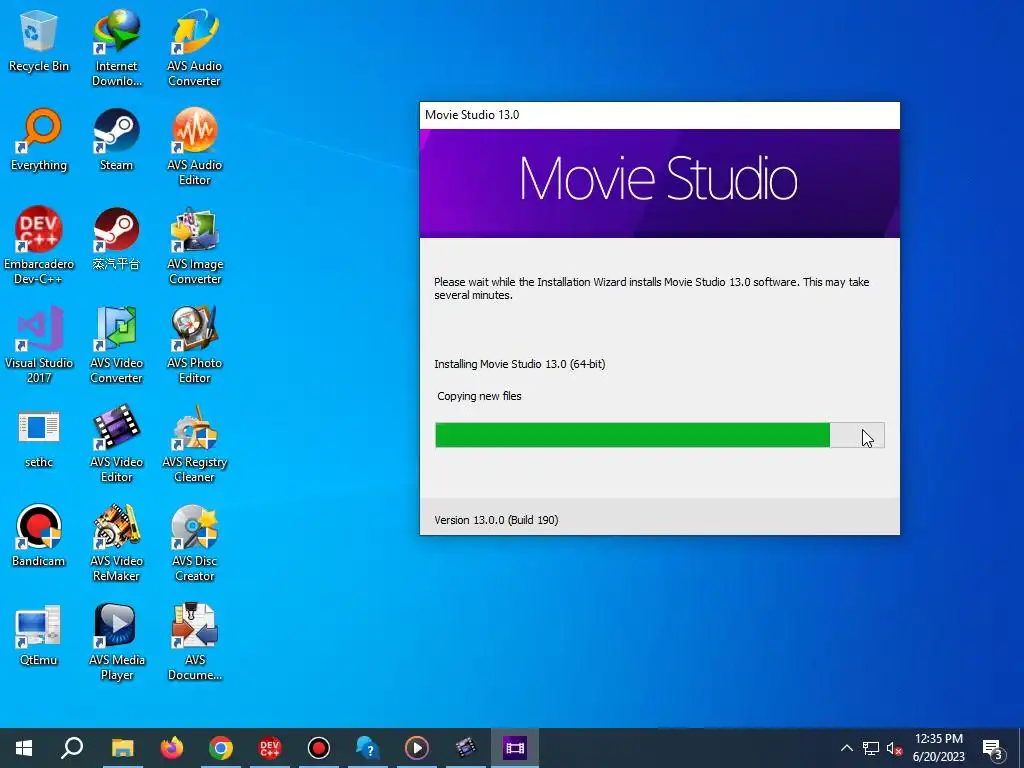
Task: Open File Explorer from the taskbar
Action: pos(122,748)
